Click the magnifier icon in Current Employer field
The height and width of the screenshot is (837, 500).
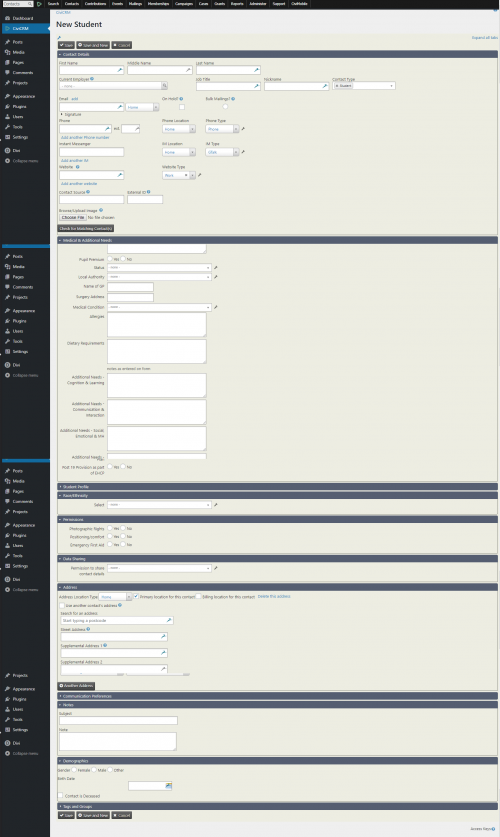pos(164,86)
